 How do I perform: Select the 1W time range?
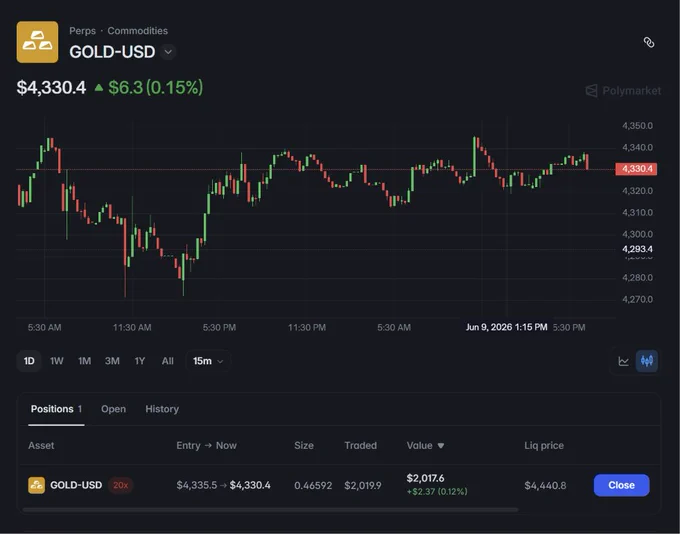pos(57,361)
